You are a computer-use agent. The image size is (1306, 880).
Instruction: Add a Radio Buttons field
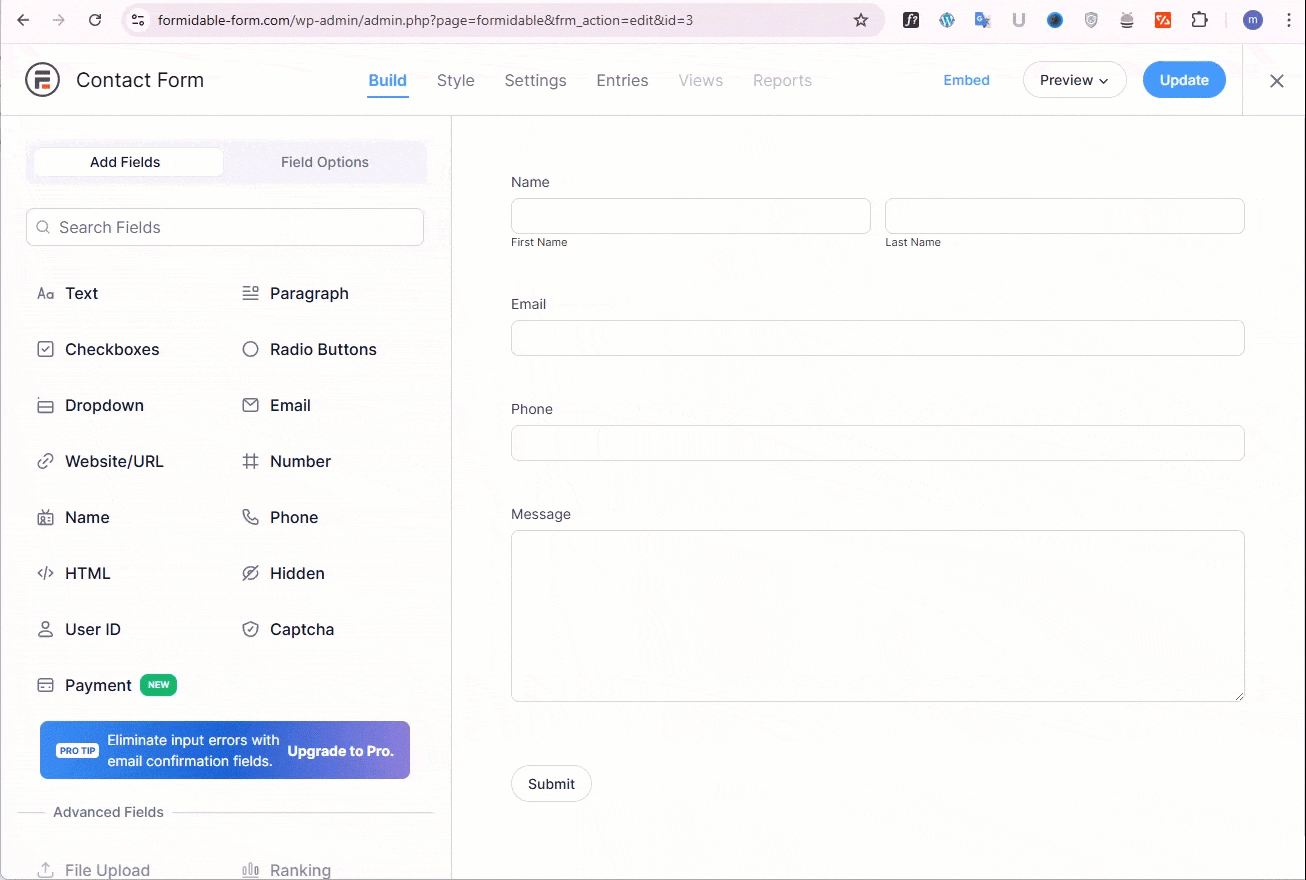322,349
